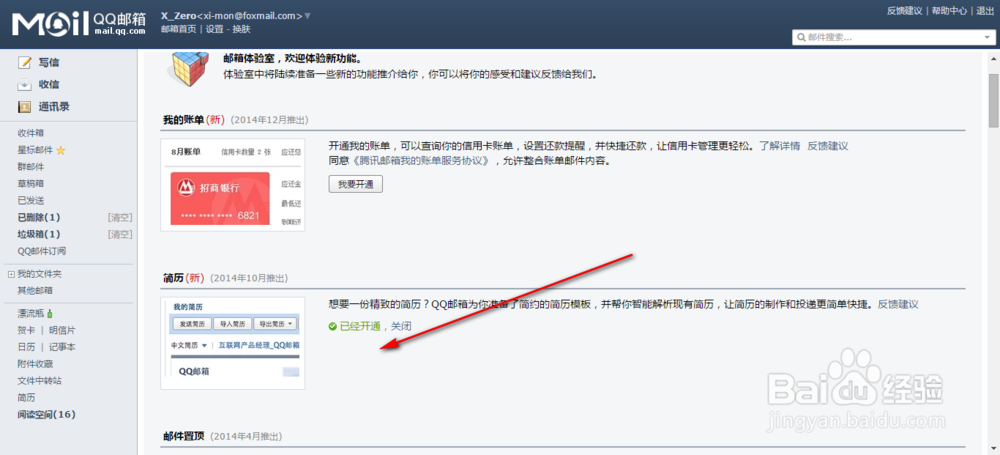Screen dimensions: 1000x455
Task: Open the 已删除(1) folder
Action: (39, 218)
